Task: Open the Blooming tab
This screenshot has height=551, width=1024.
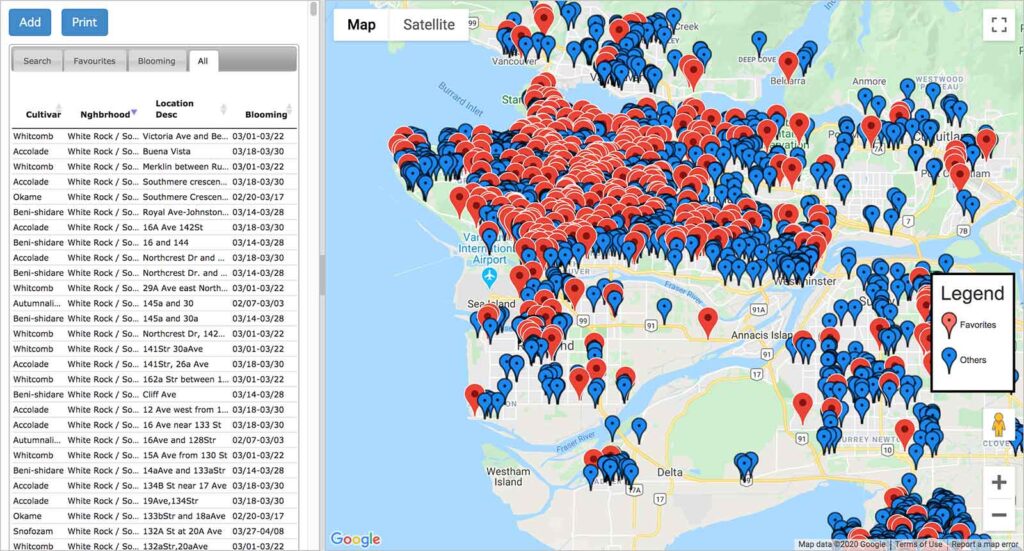Action: [x=156, y=61]
